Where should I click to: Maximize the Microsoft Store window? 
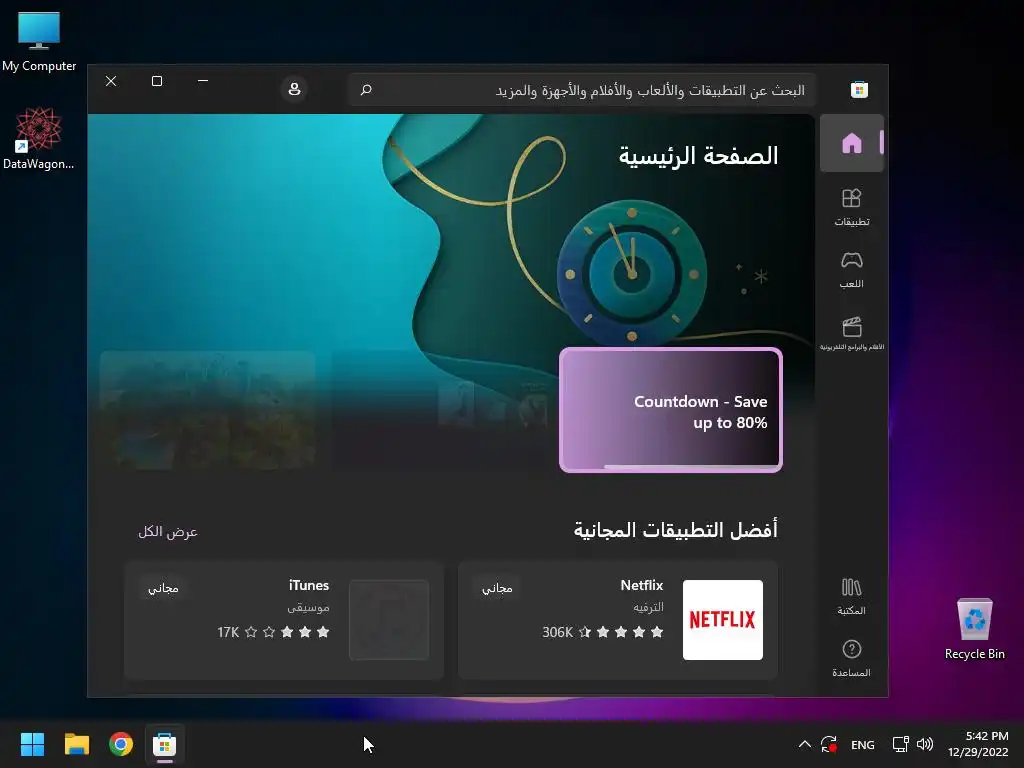(x=157, y=81)
